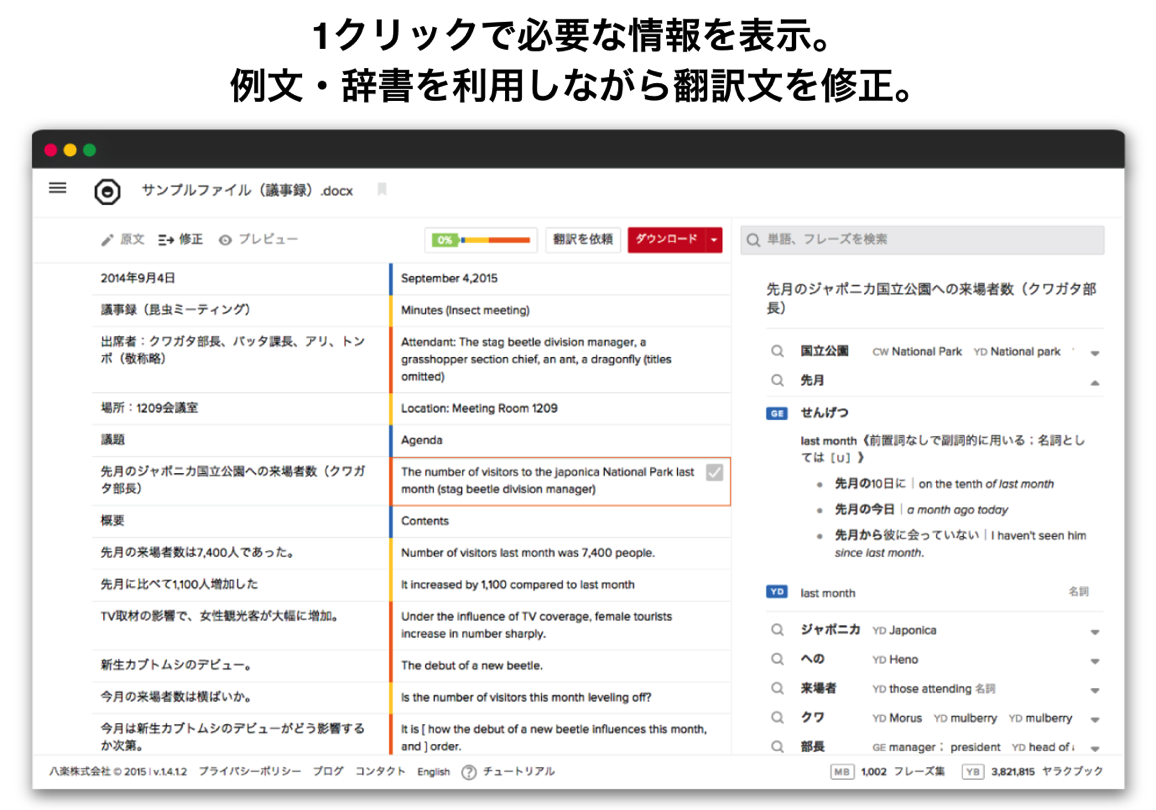Click 翻訳を依頼 button
Image resolution: width=1156 pixels, height=810 pixels.
[x=583, y=240]
